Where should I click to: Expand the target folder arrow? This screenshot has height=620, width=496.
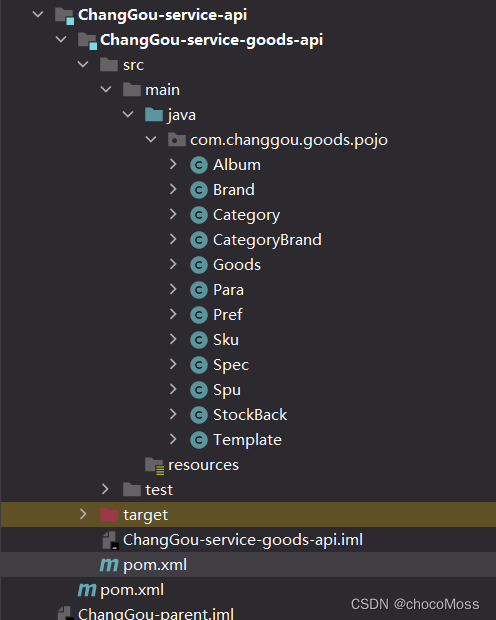(83, 514)
